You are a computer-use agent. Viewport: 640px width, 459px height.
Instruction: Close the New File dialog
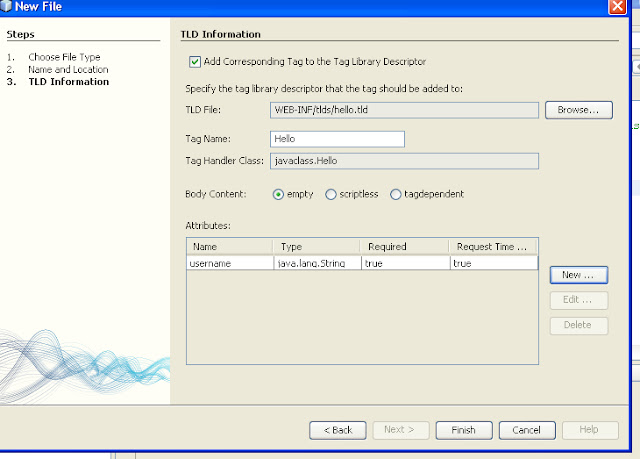pyautogui.click(x=617, y=7)
